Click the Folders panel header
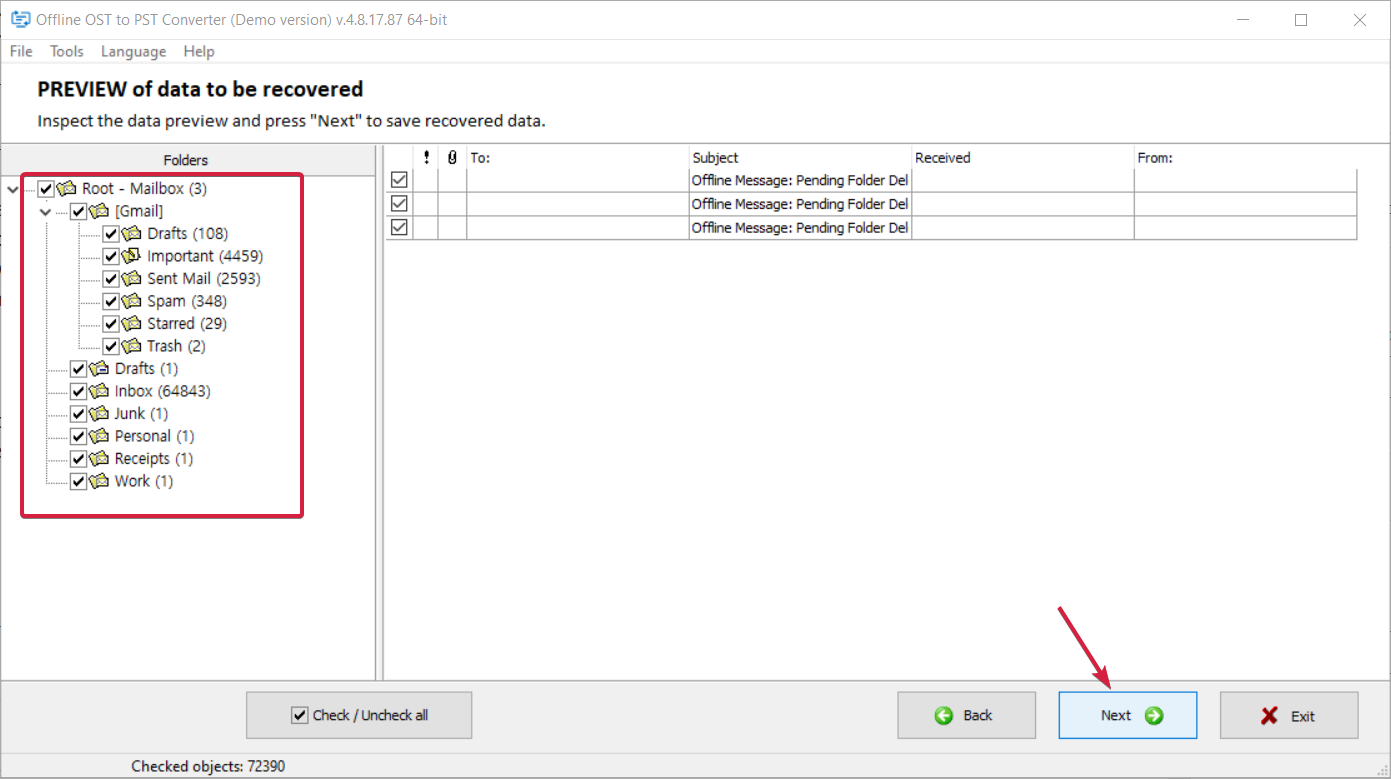The width and height of the screenshot is (1391, 779). pyautogui.click(x=186, y=160)
